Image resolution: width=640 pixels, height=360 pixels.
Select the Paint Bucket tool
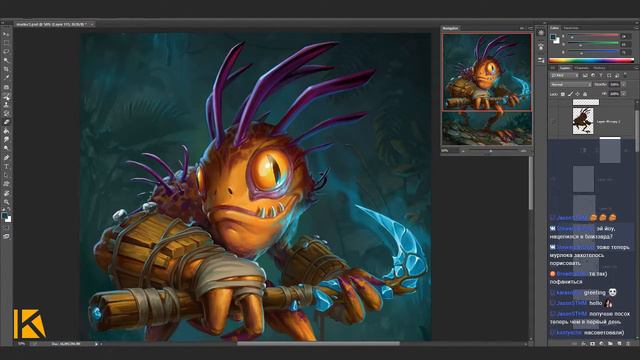click(6, 131)
